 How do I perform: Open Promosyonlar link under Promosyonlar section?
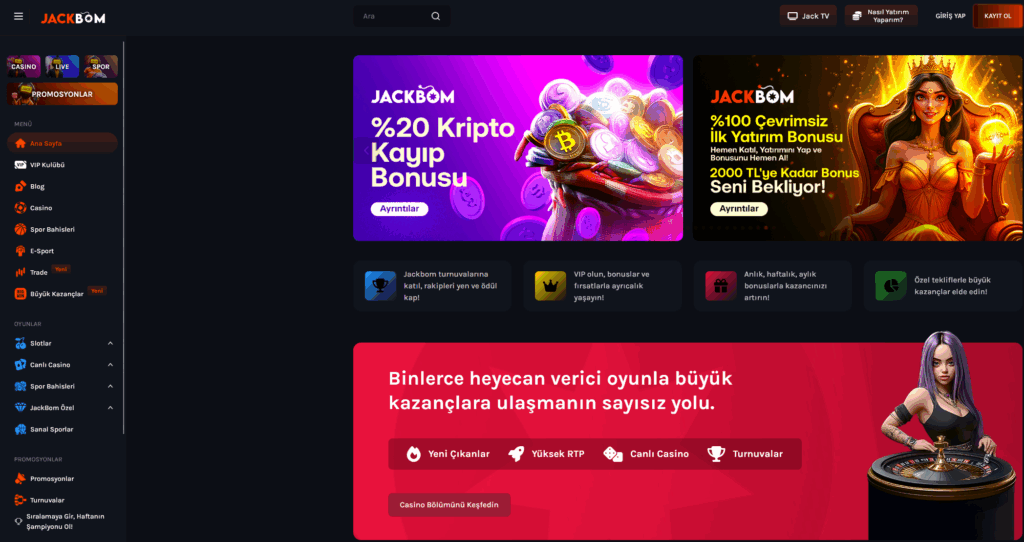click(63, 479)
